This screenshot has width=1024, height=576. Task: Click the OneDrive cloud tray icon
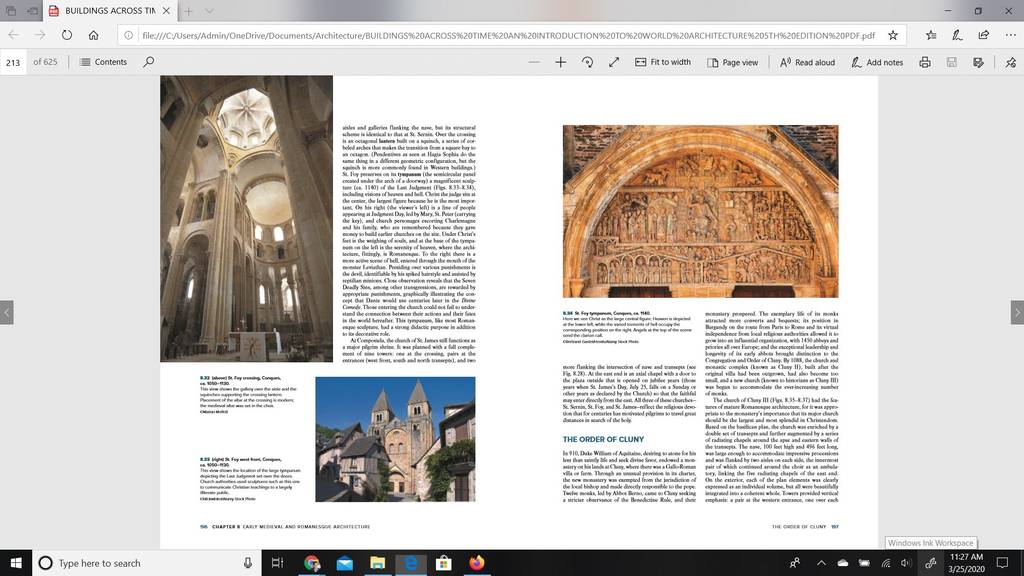pyautogui.click(x=842, y=563)
